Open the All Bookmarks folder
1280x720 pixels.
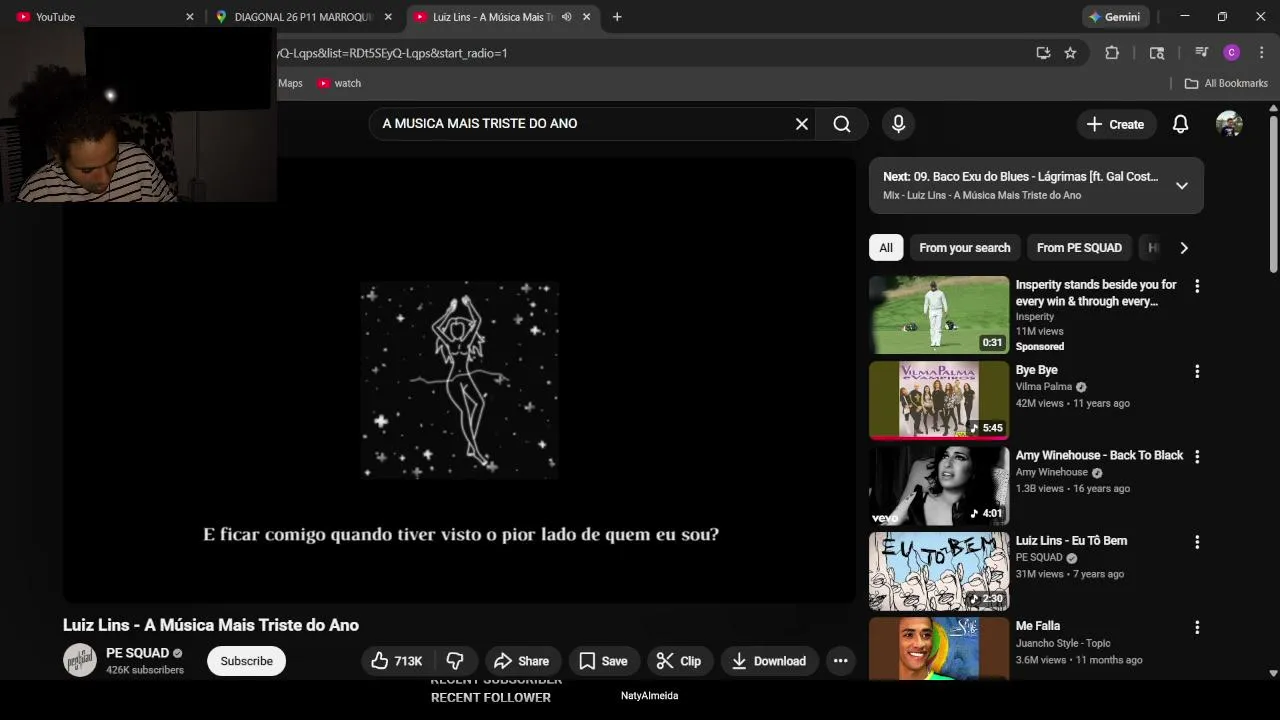(1226, 83)
